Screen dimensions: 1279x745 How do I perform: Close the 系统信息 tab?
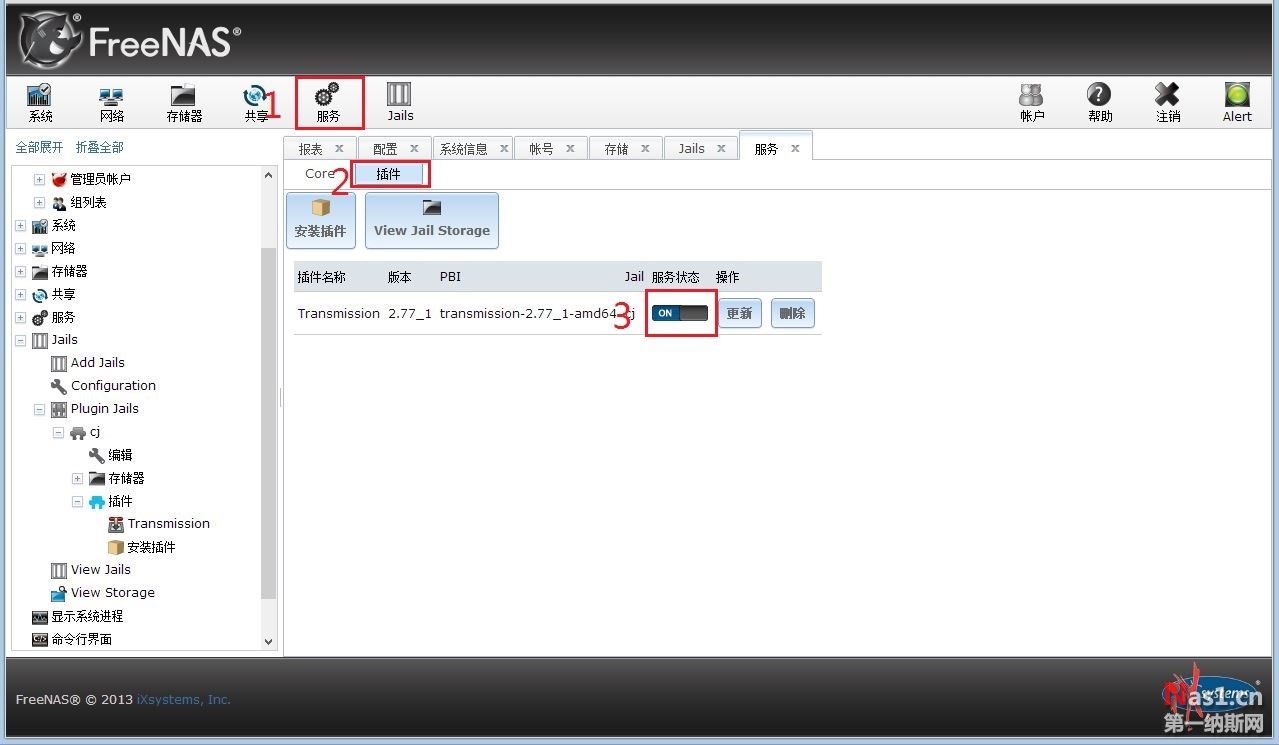click(504, 148)
